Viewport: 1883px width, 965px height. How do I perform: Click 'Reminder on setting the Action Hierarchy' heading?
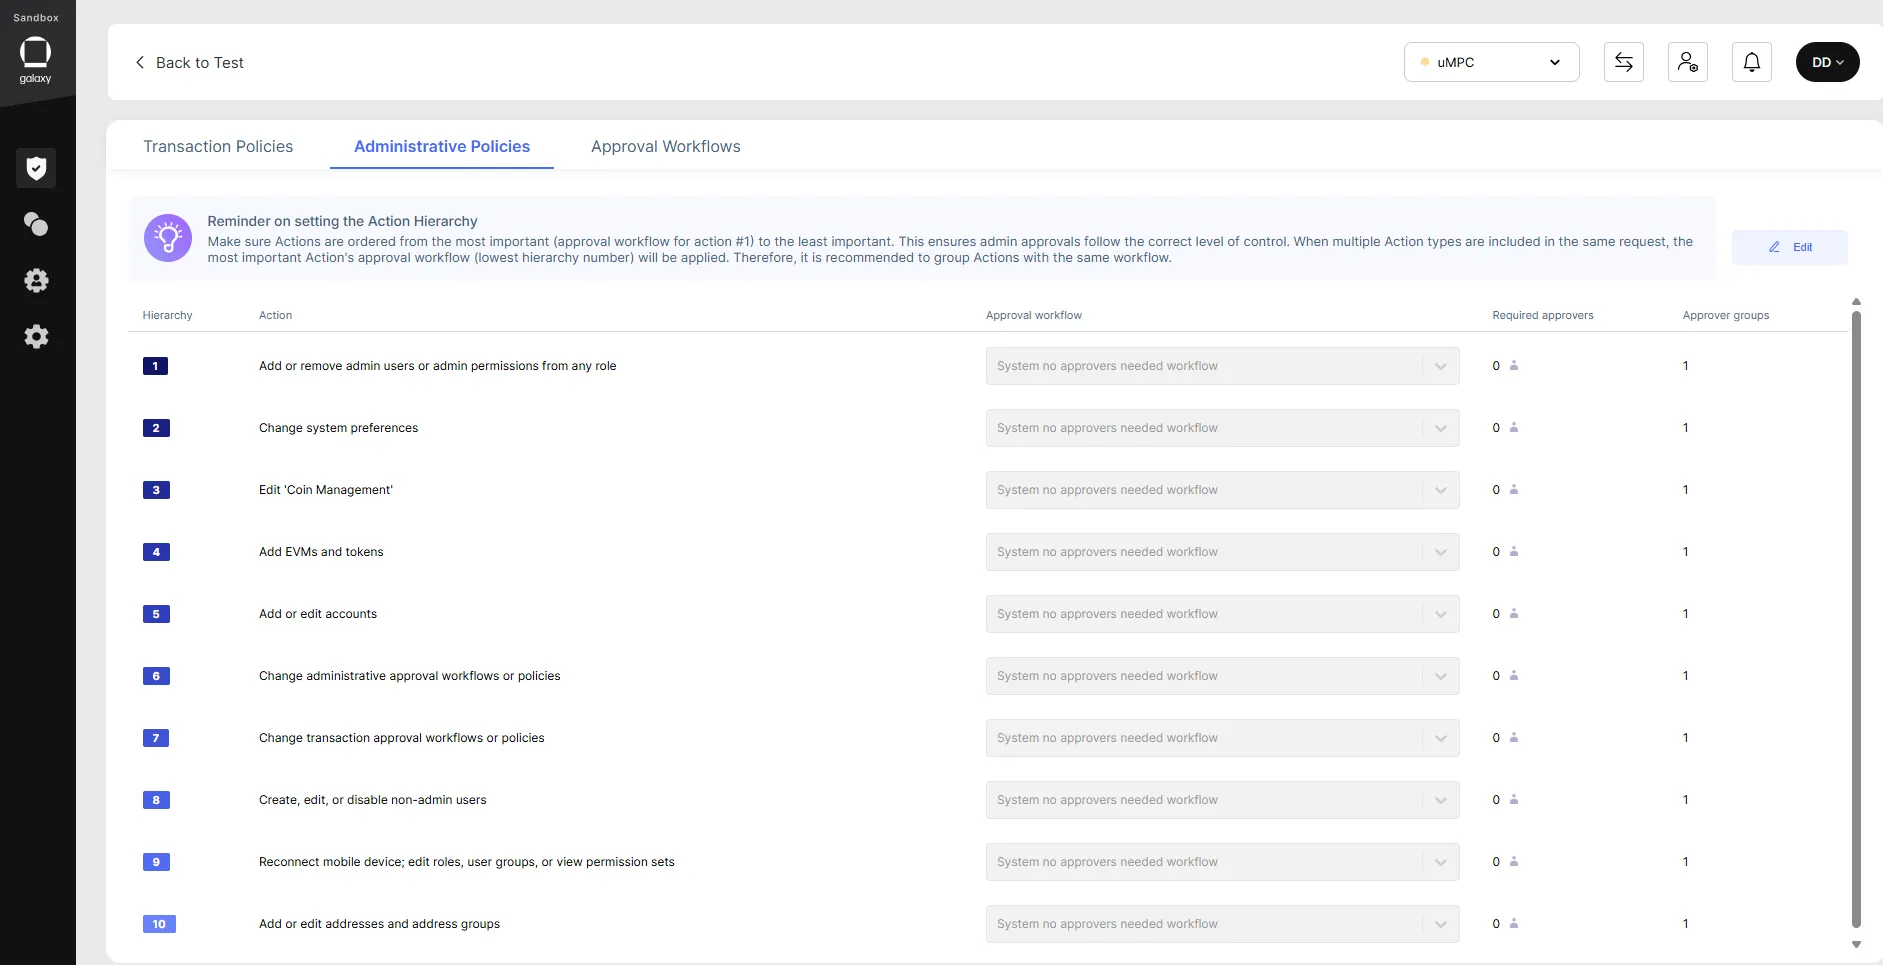pos(342,221)
